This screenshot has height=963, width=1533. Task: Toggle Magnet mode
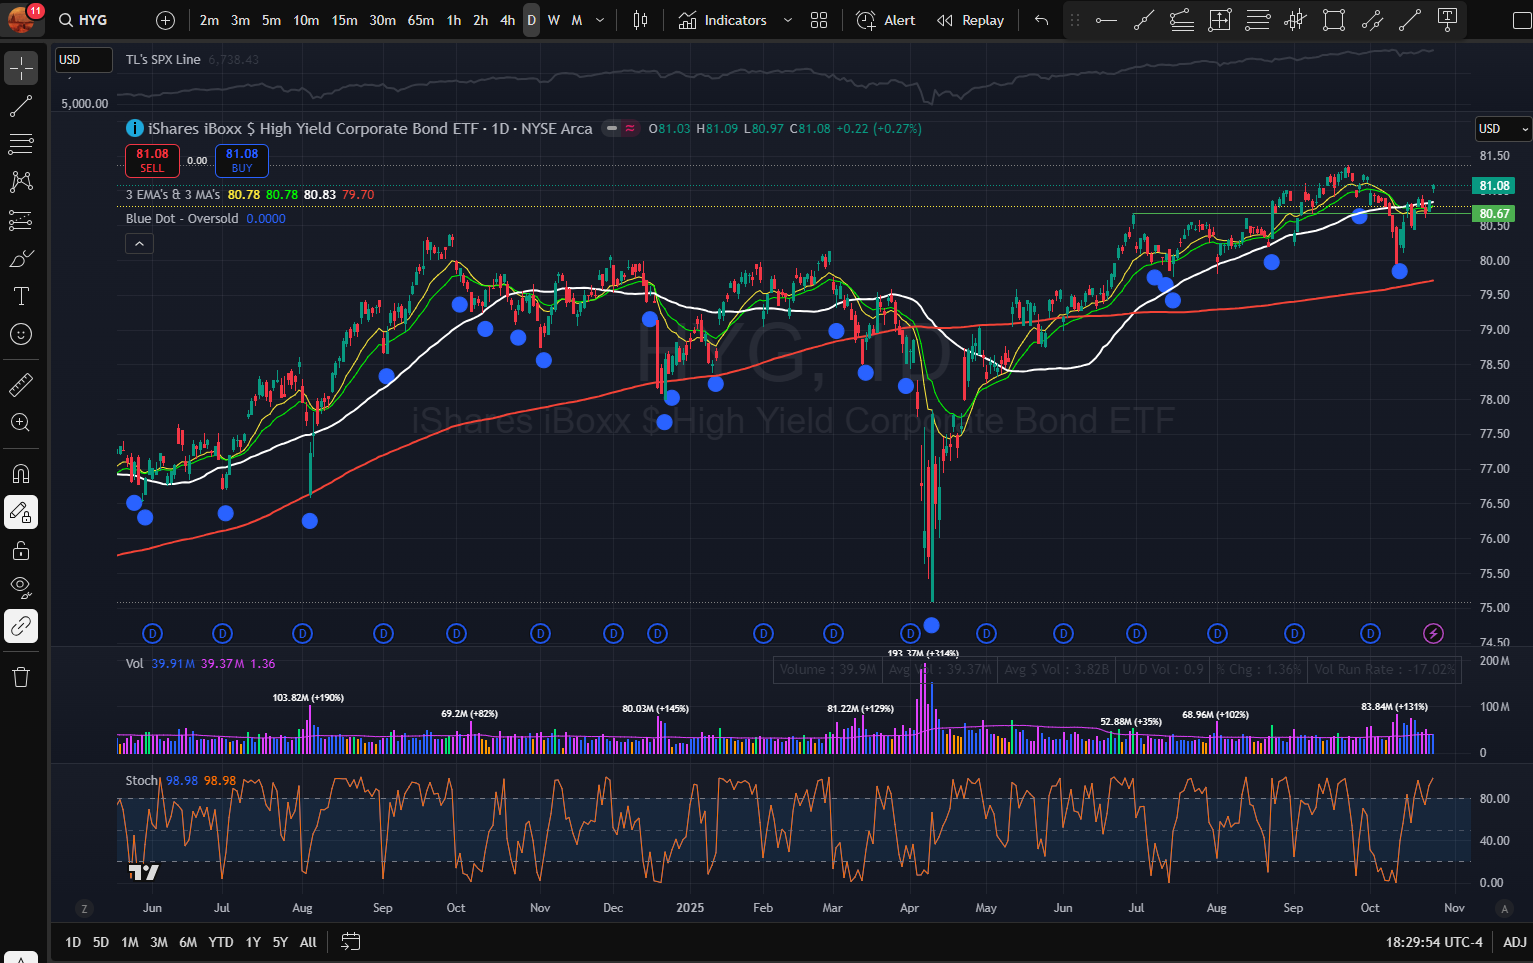point(21,473)
